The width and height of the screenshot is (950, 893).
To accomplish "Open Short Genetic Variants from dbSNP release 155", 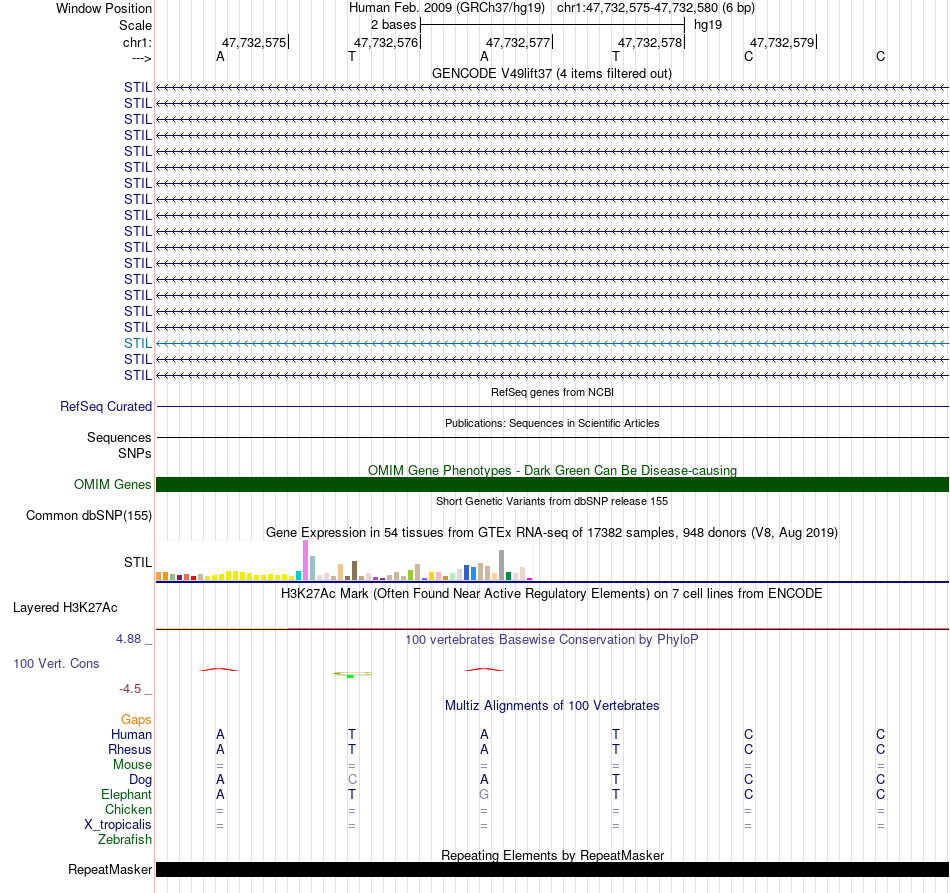I will click(x=552, y=501).
